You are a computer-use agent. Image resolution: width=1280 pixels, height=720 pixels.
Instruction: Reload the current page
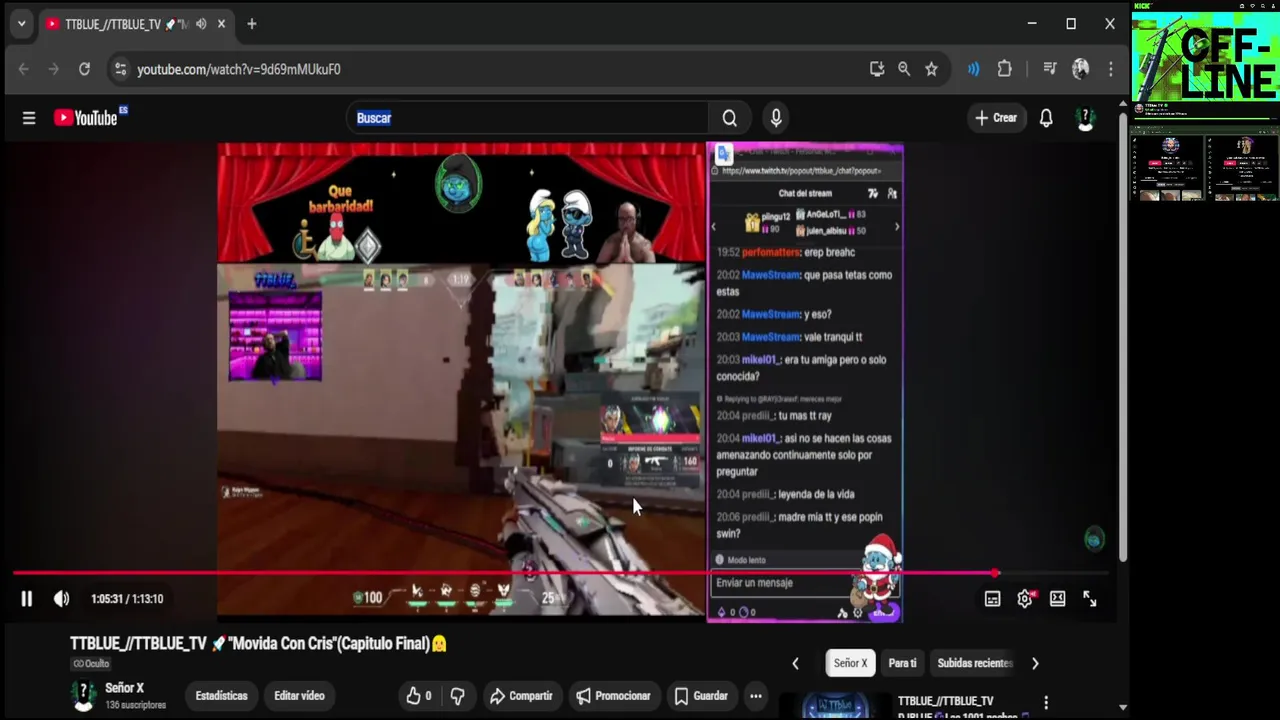(x=85, y=69)
